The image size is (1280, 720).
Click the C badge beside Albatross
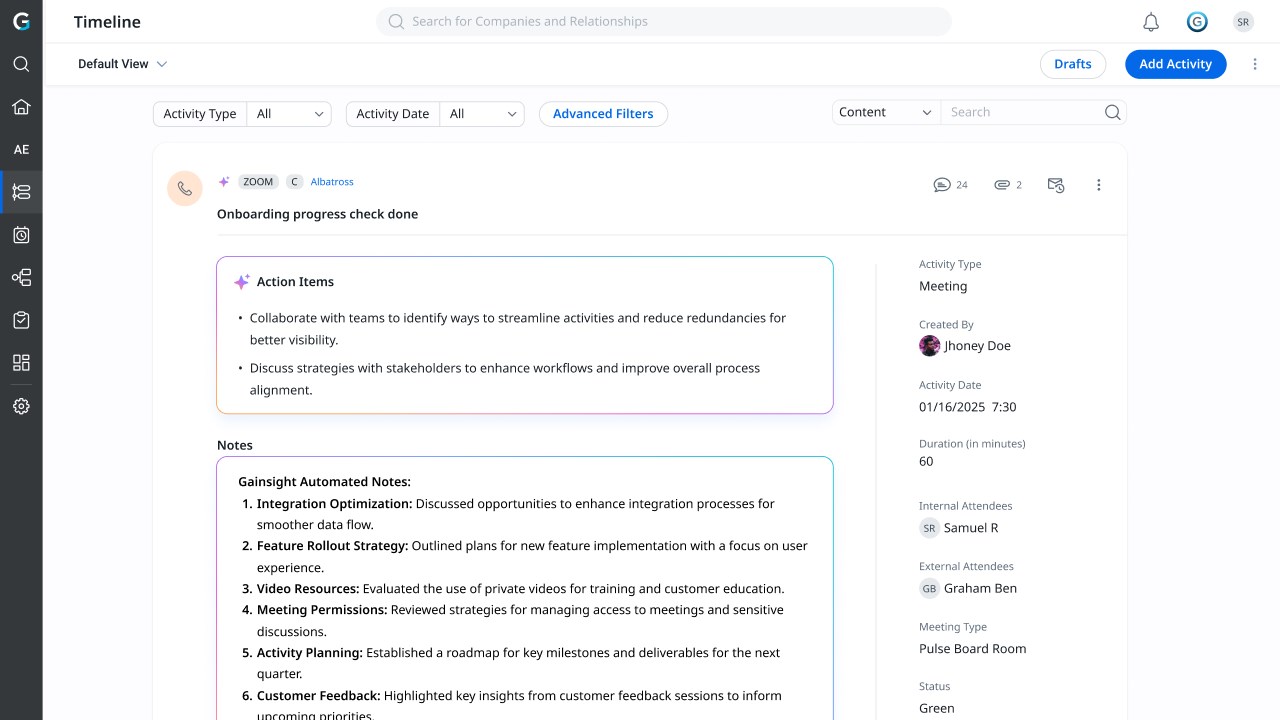294,182
